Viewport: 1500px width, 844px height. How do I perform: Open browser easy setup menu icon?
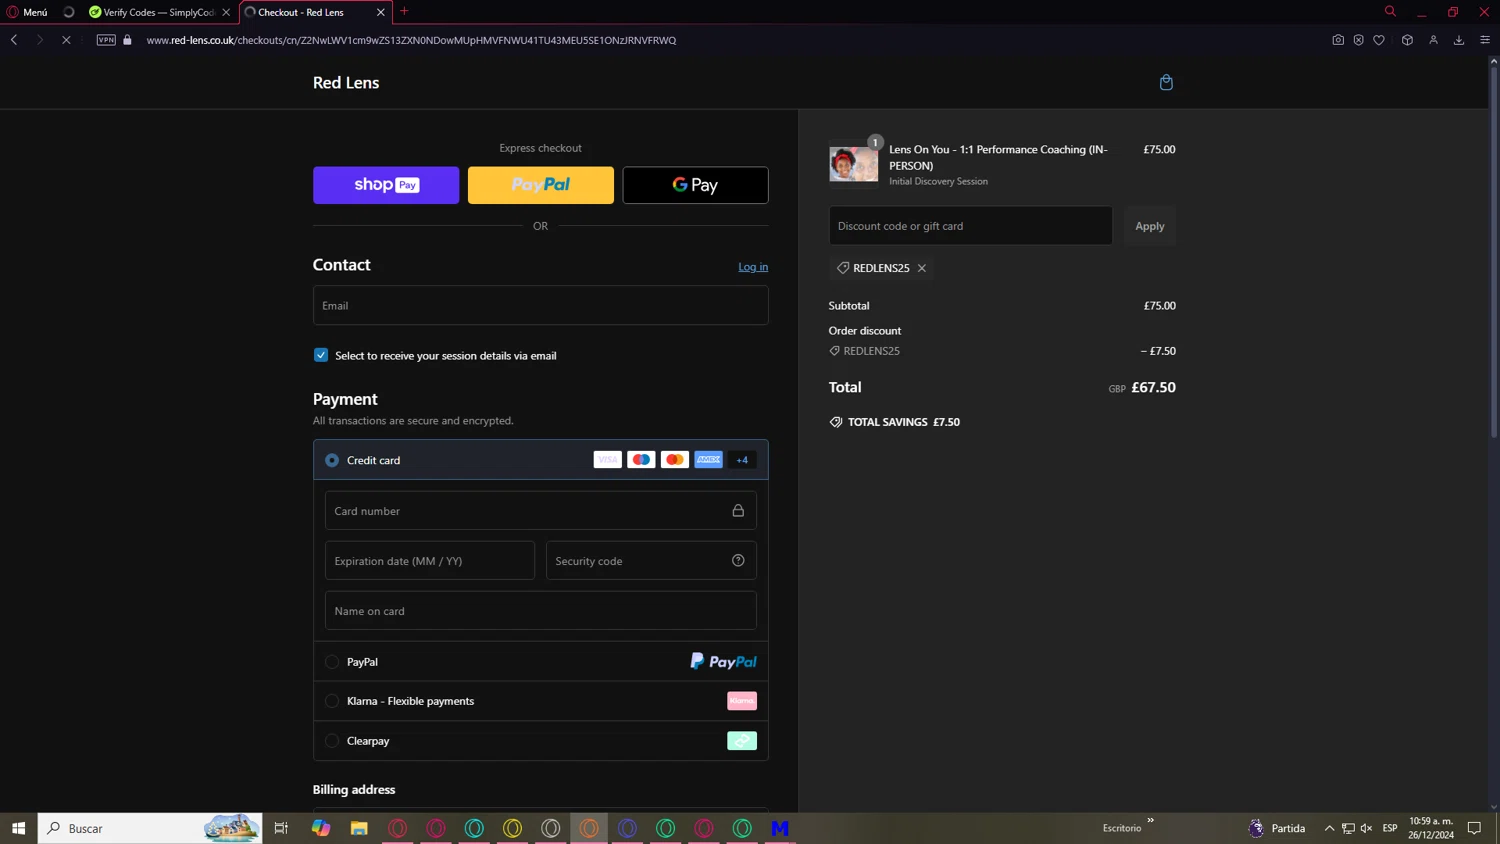pyautogui.click(x=1485, y=40)
